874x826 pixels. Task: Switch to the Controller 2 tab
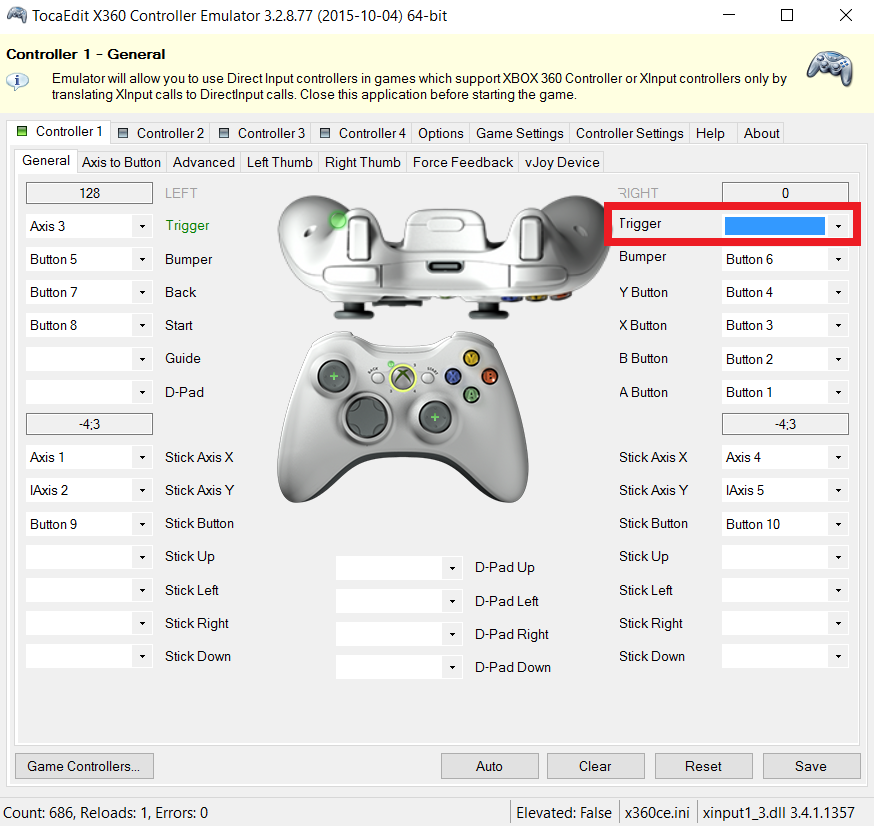tap(161, 133)
